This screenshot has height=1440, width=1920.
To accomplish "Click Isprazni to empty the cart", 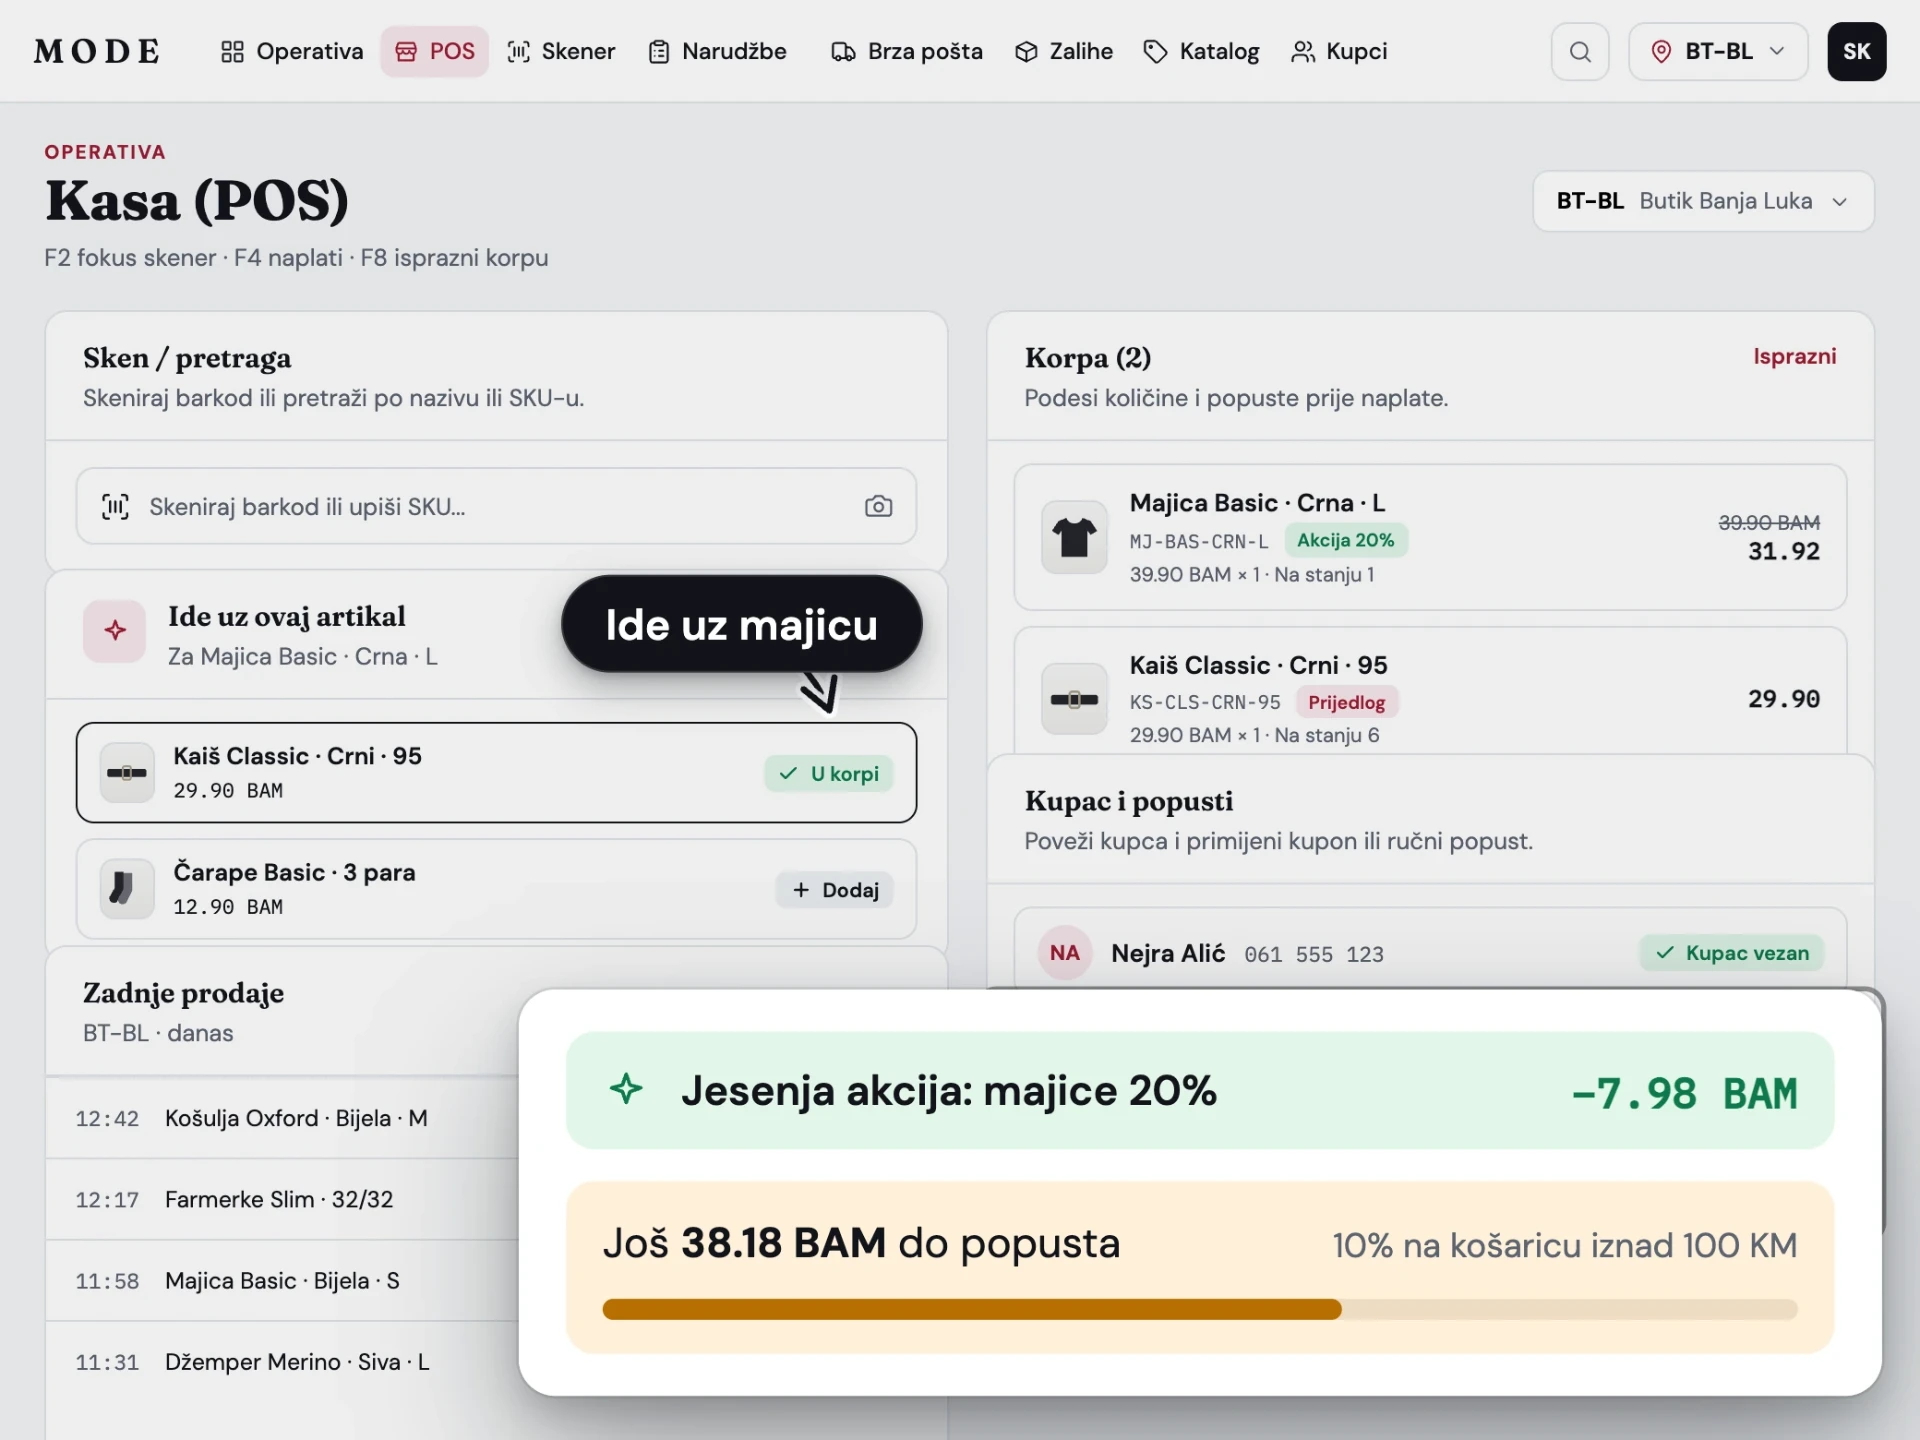I will coord(1794,356).
